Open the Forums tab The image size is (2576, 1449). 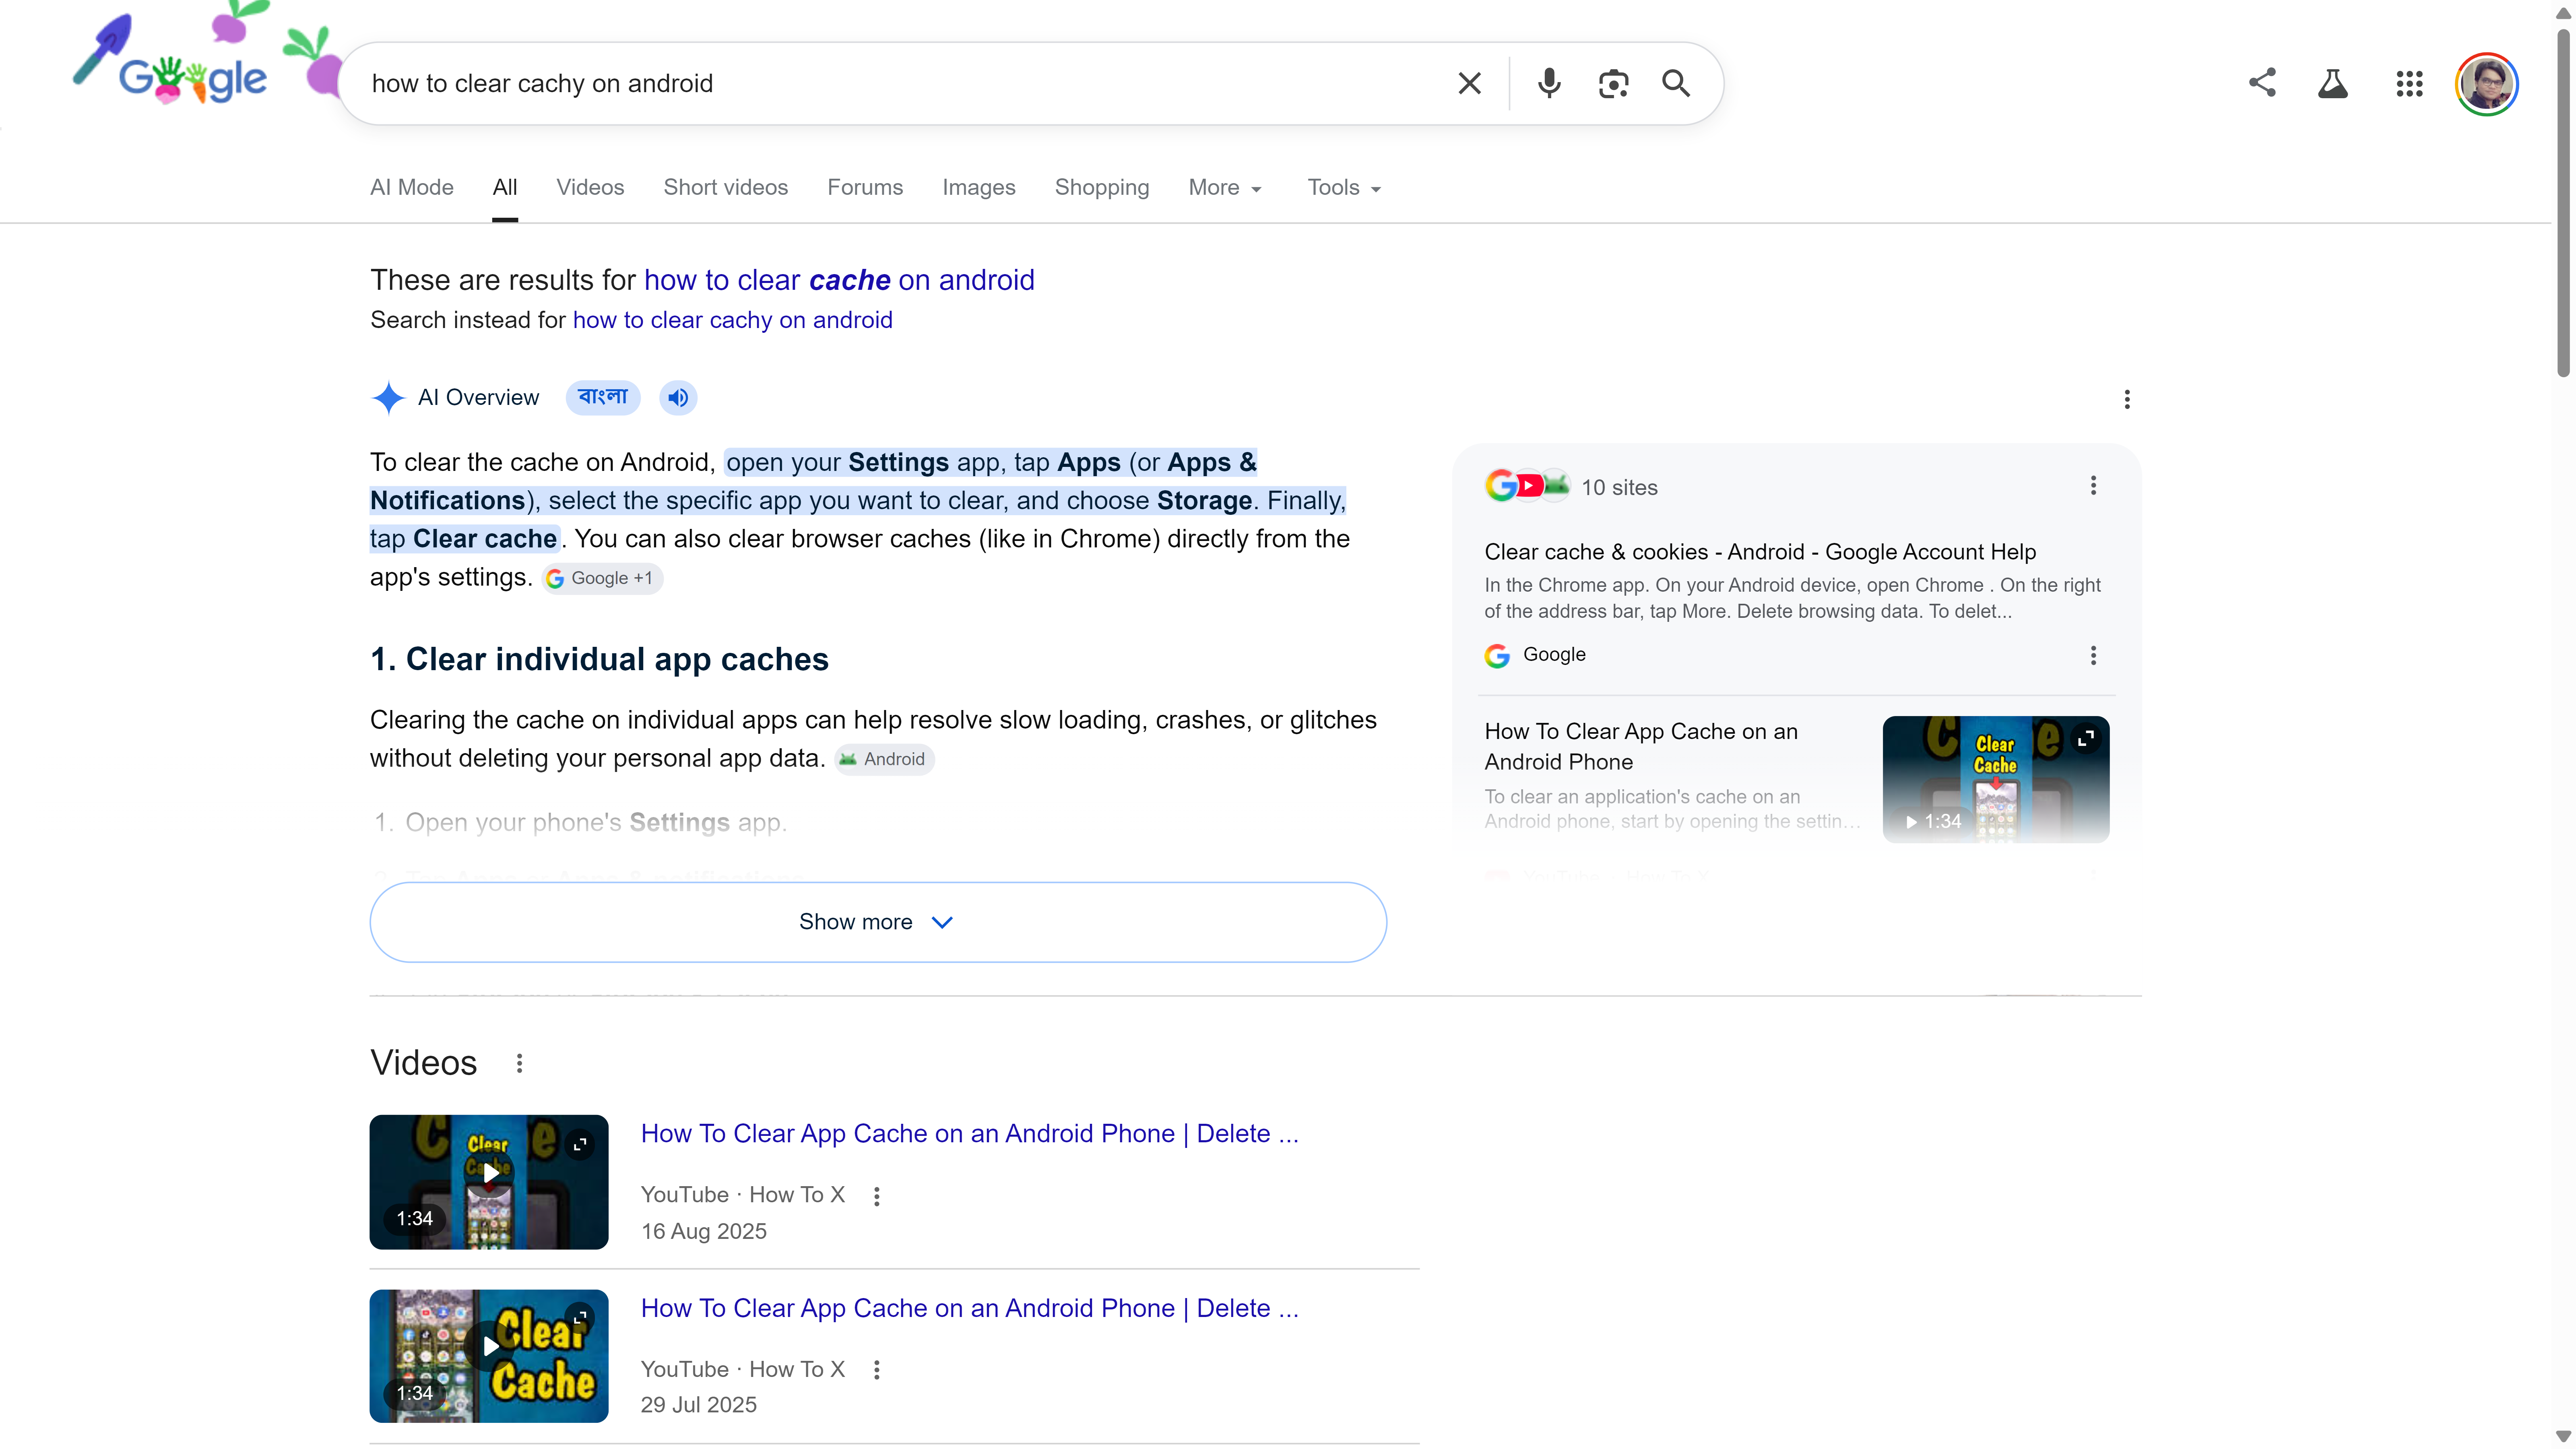pyautogui.click(x=865, y=188)
